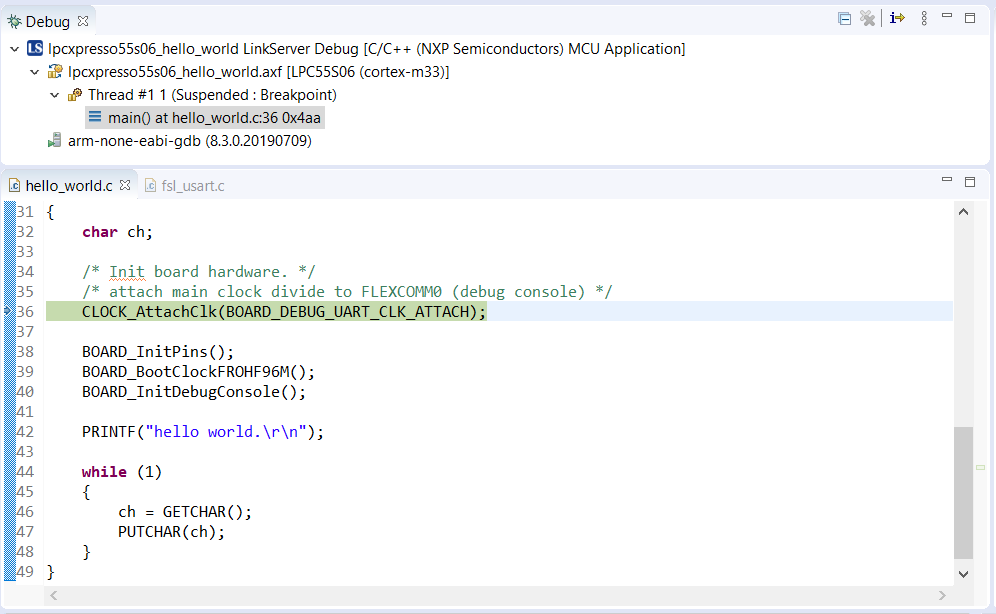The height and width of the screenshot is (614, 996).
Task: Collapse the LinkServer Debug launch node
Action: click(14, 49)
